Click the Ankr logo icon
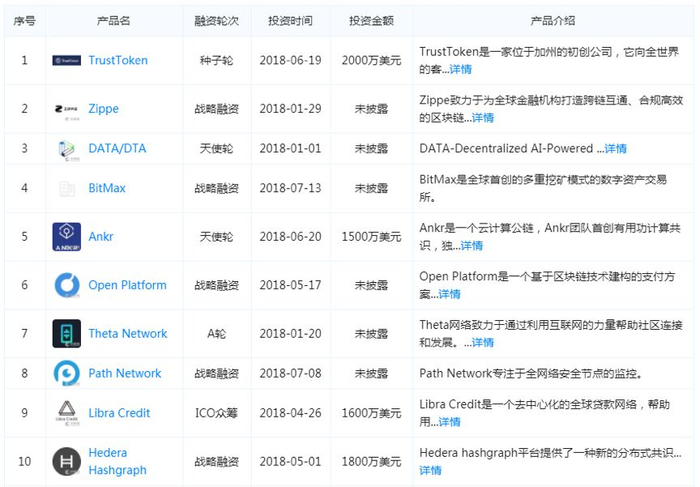The height and width of the screenshot is (487, 700). click(x=67, y=237)
